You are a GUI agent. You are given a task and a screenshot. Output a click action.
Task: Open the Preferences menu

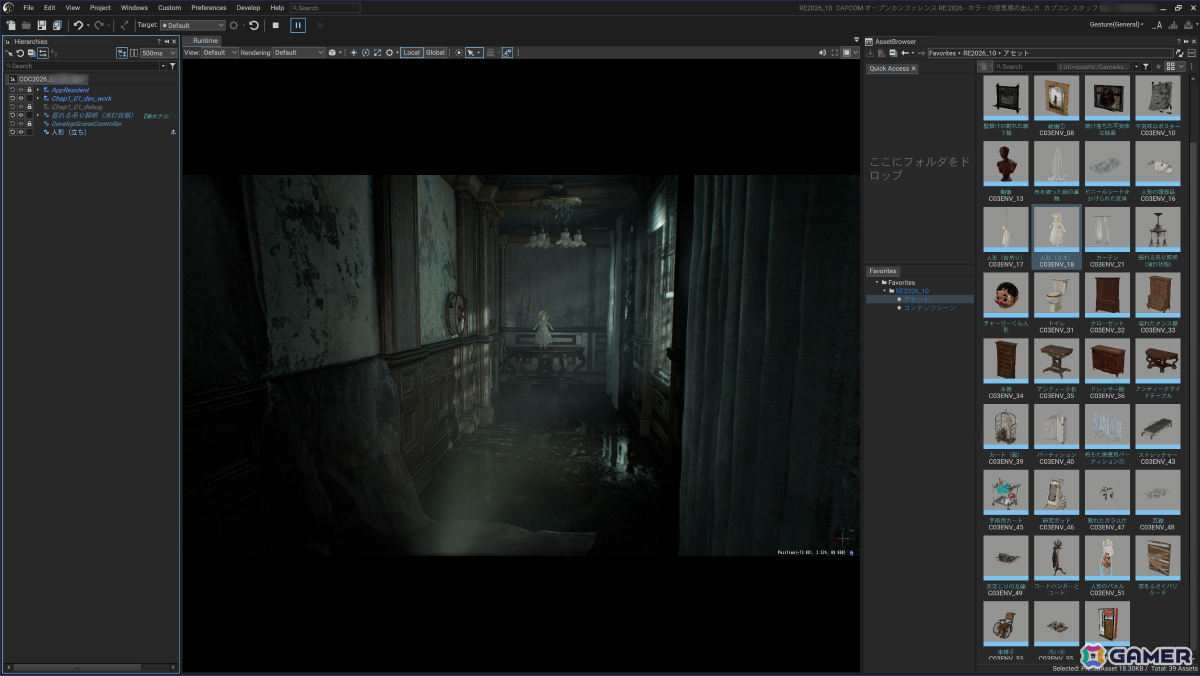209,8
